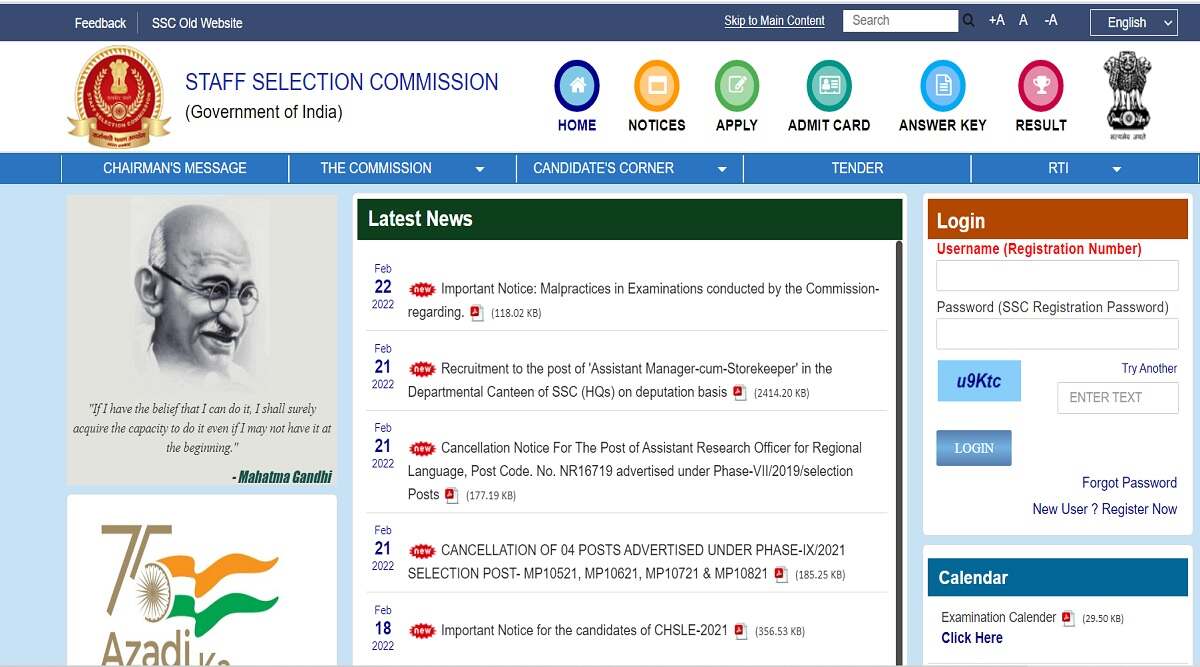
Task: Click the Answer Key icon
Action: (x=942, y=86)
